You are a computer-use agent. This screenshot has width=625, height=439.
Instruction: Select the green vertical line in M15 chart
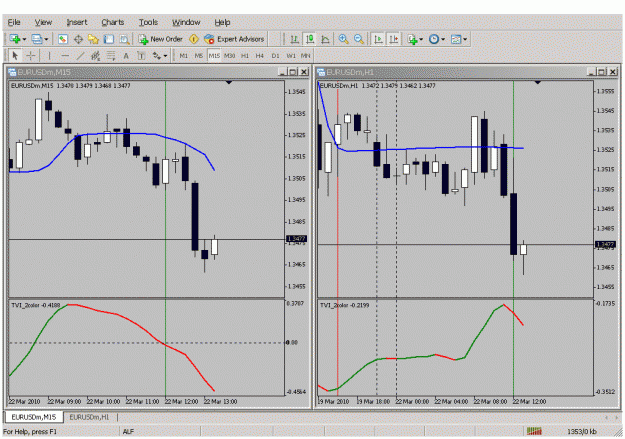tap(165, 239)
